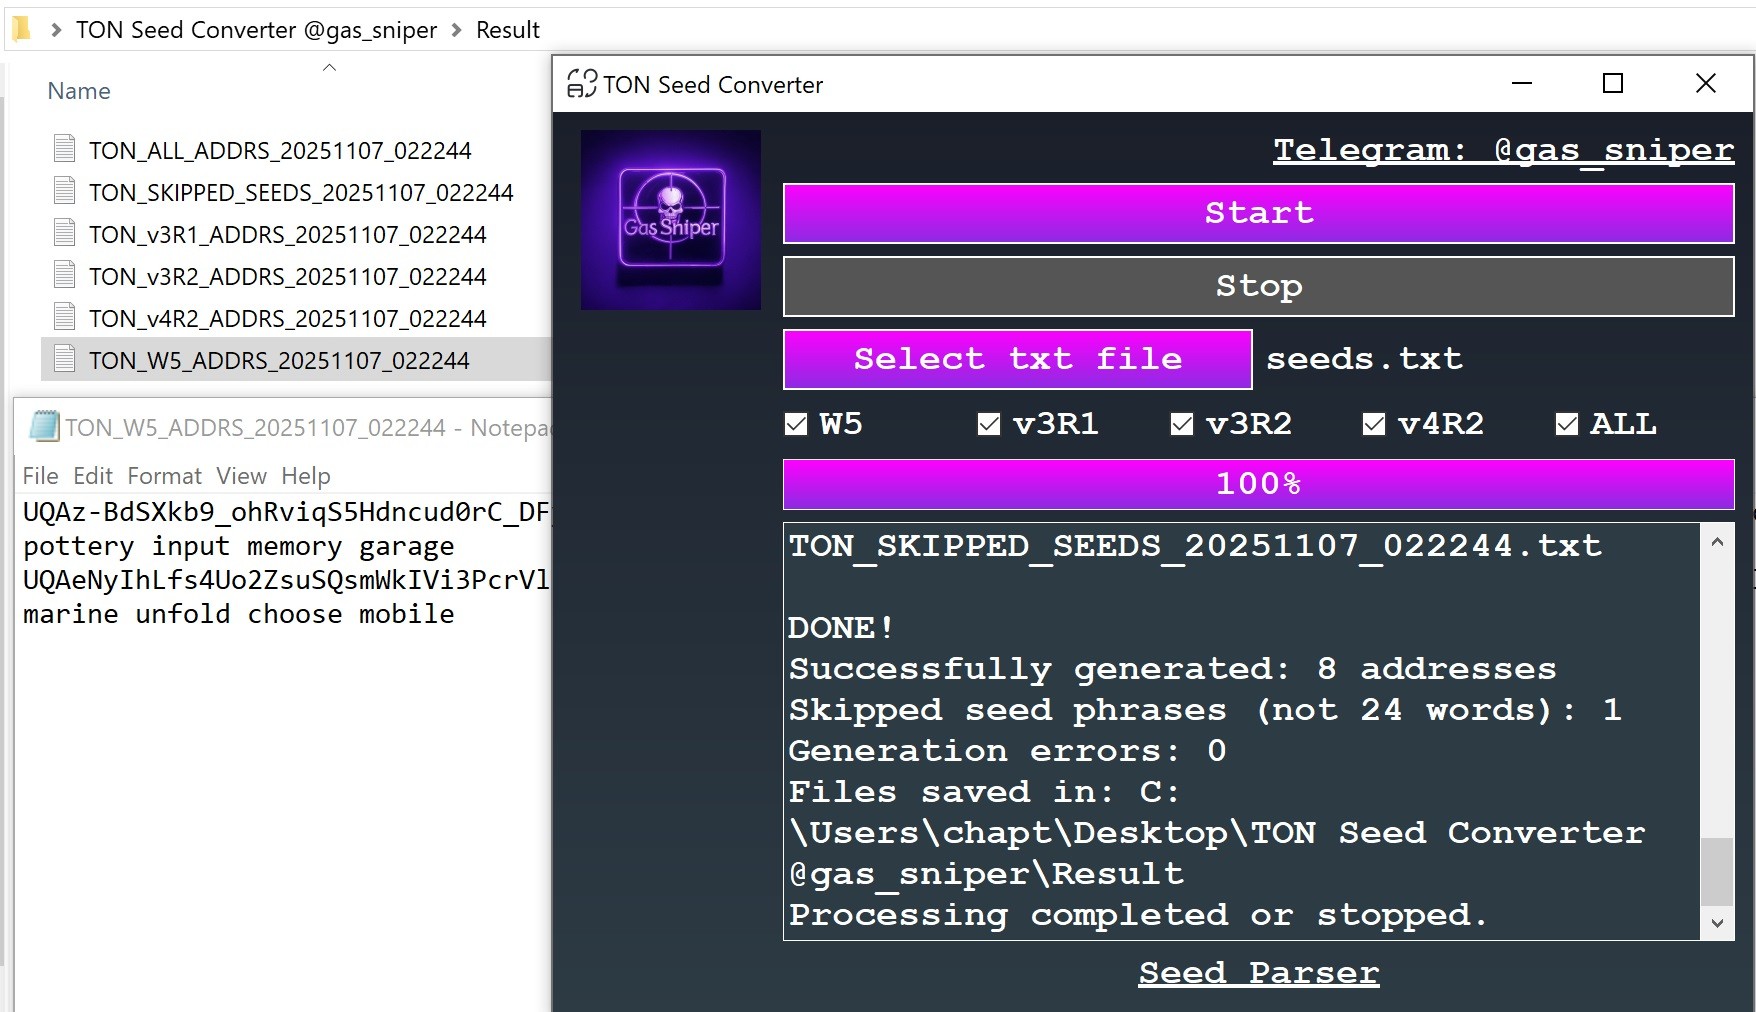The image size is (1756, 1012).
Task: Select the TON_v3R1_ADDRS_20251107_022244 file name
Action: tap(287, 234)
